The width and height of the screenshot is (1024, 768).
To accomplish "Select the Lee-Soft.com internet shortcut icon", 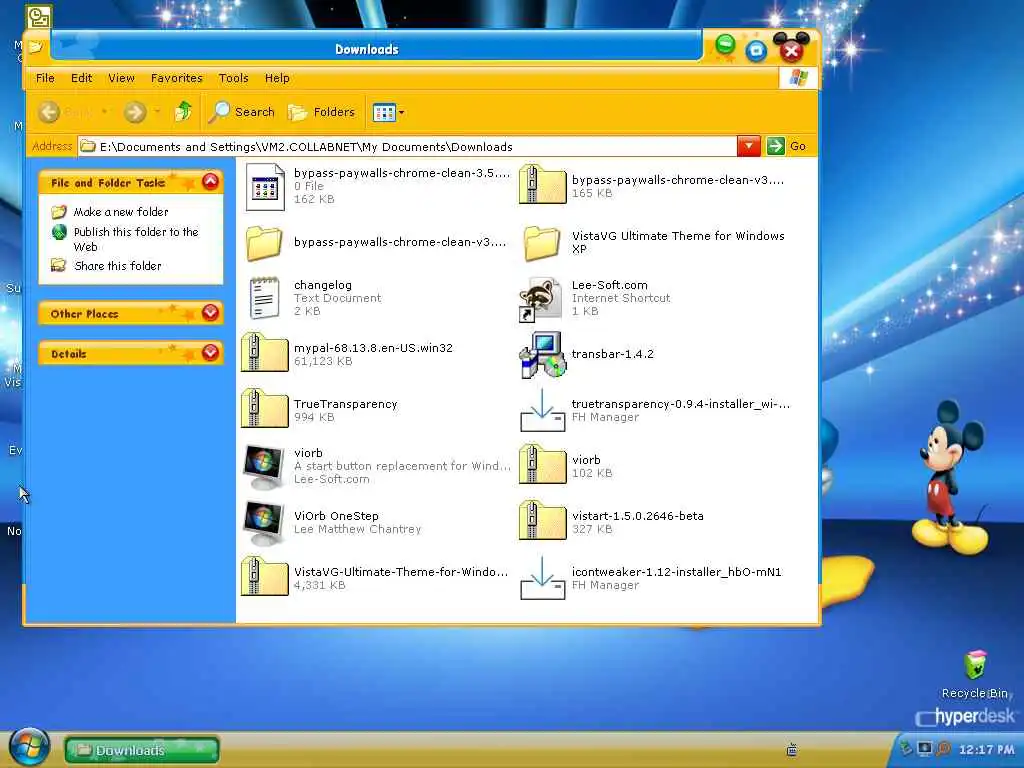I will [x=541, y=299].
